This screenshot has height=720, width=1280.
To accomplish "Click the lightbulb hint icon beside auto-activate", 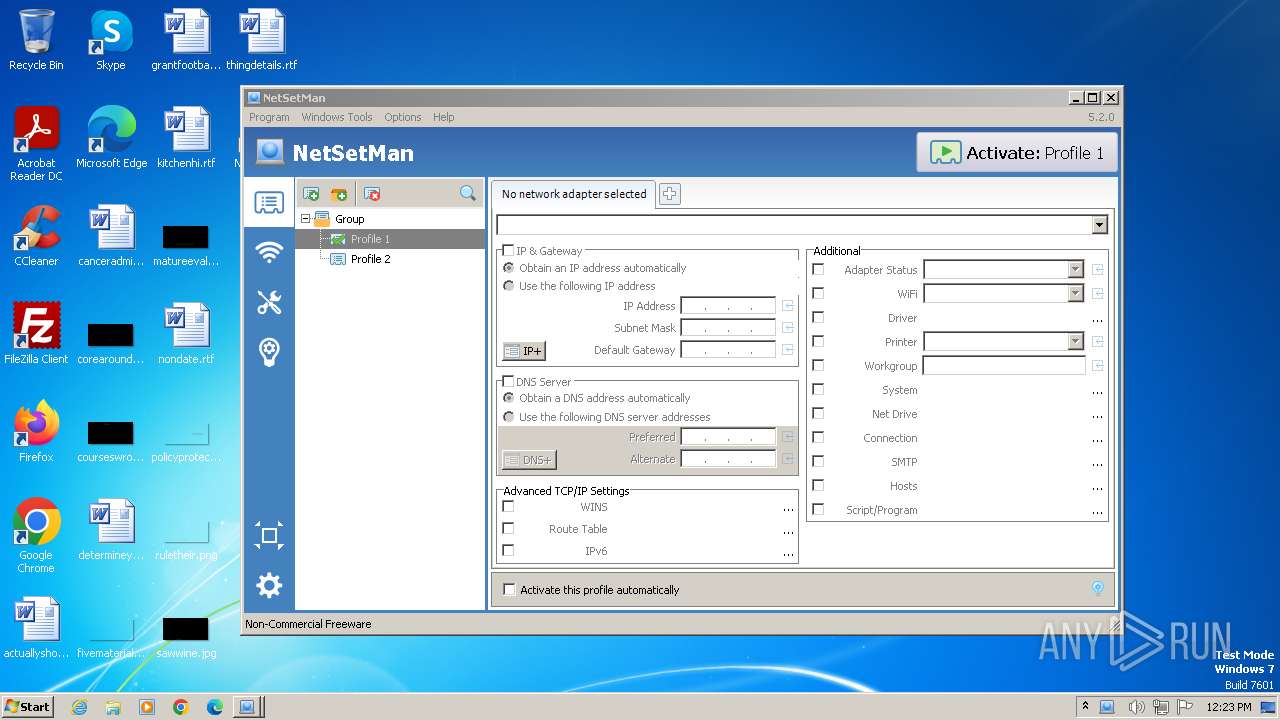I will (x=1097, y=589).
